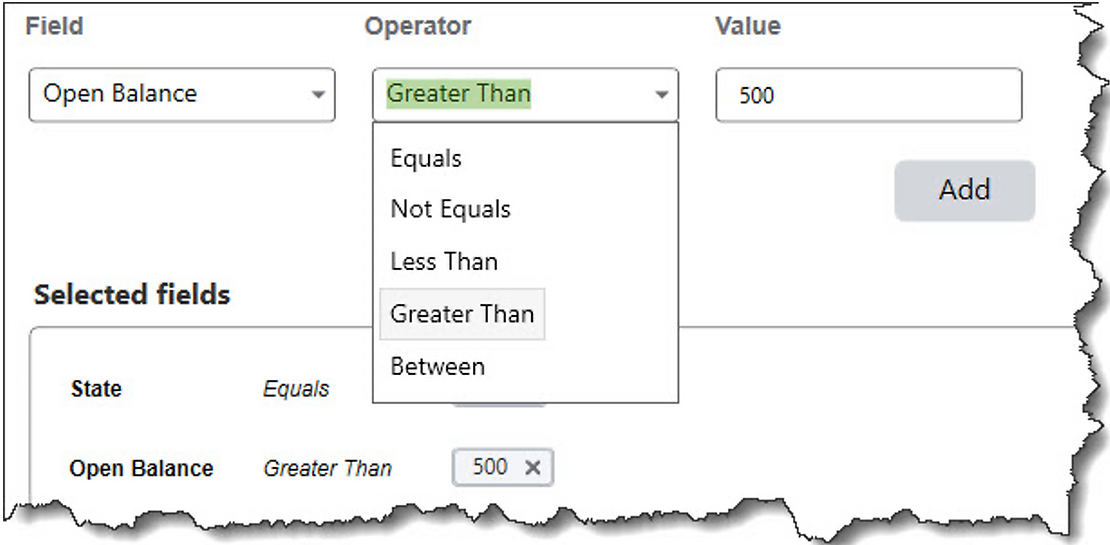Expand the Field dropdown arrow
The height and width of the screenshot is (545, 1110).
tap(319, 94)
